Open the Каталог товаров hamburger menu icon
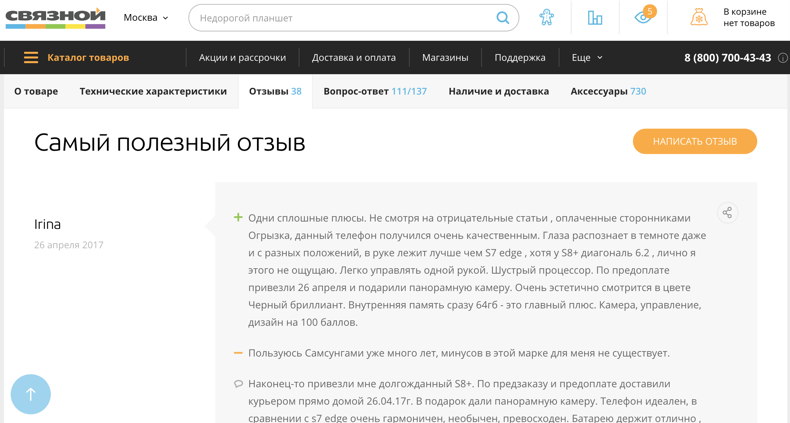This screenshot has width=790, height=423. (x=31, y=57)
